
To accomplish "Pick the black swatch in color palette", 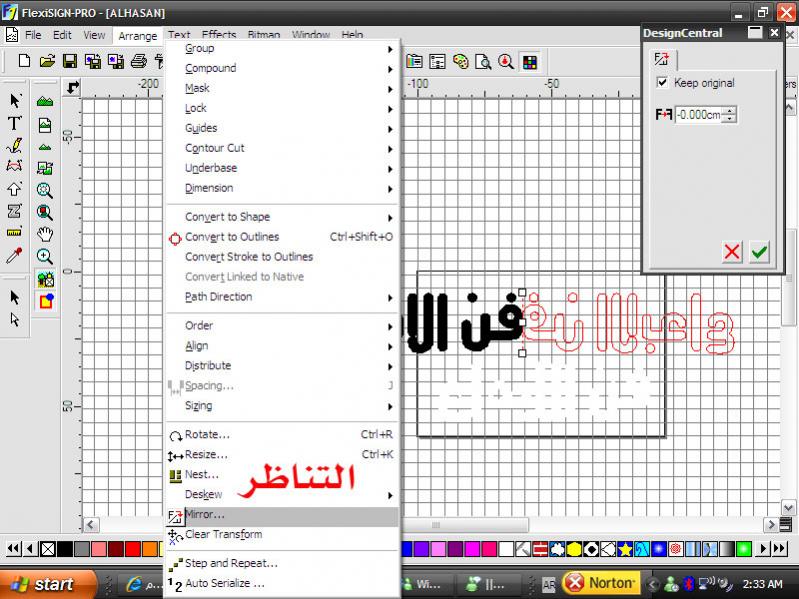I will [65, 549].
